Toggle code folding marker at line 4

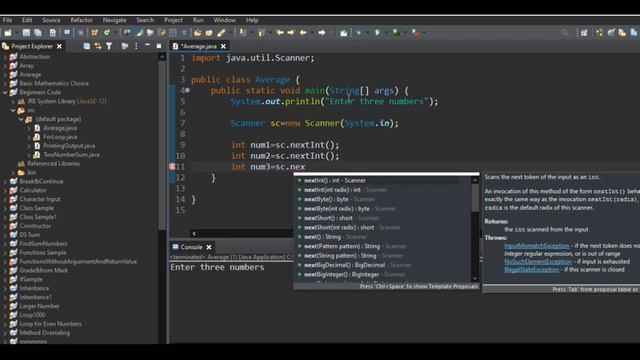(187, 90)
